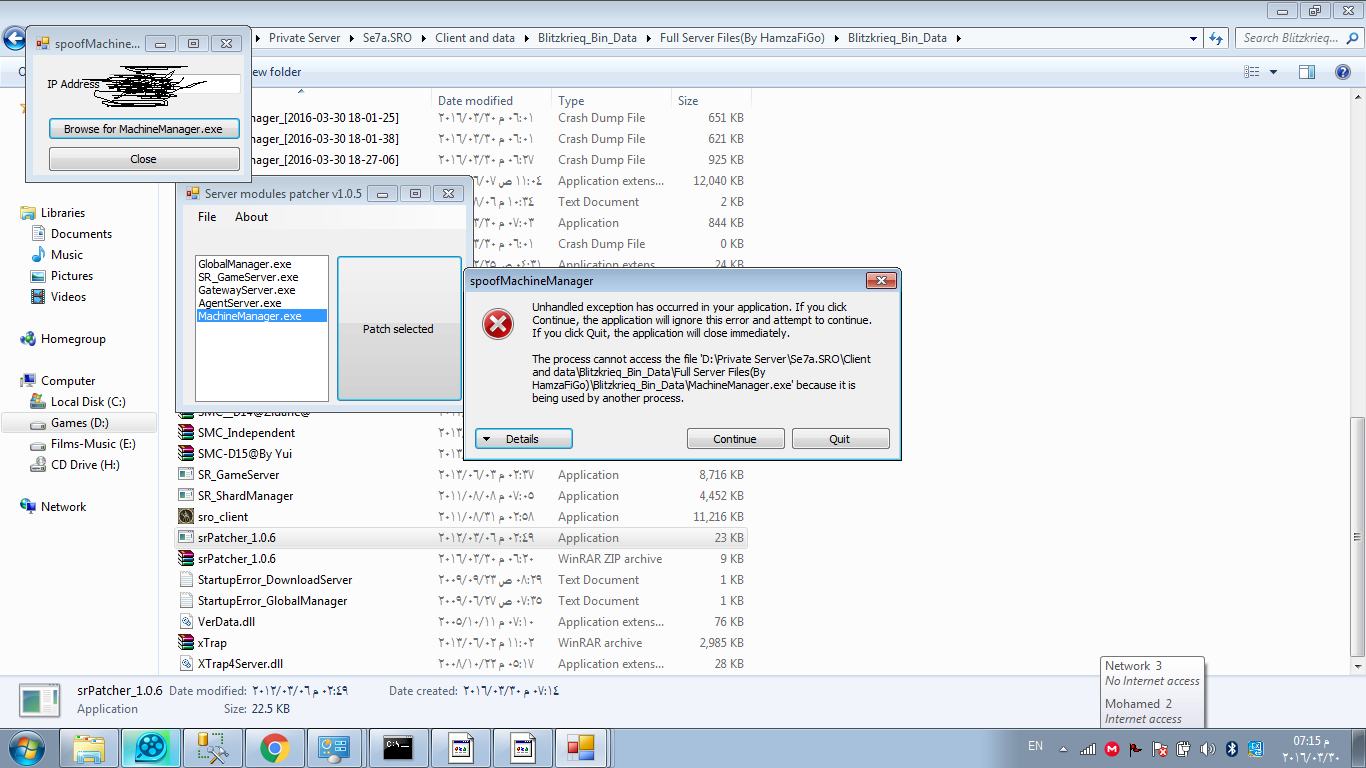Open Google Chrome from taskbar
Image resolution: width=1366 pixels, height=768 pixels.
[x=275, y=747]
